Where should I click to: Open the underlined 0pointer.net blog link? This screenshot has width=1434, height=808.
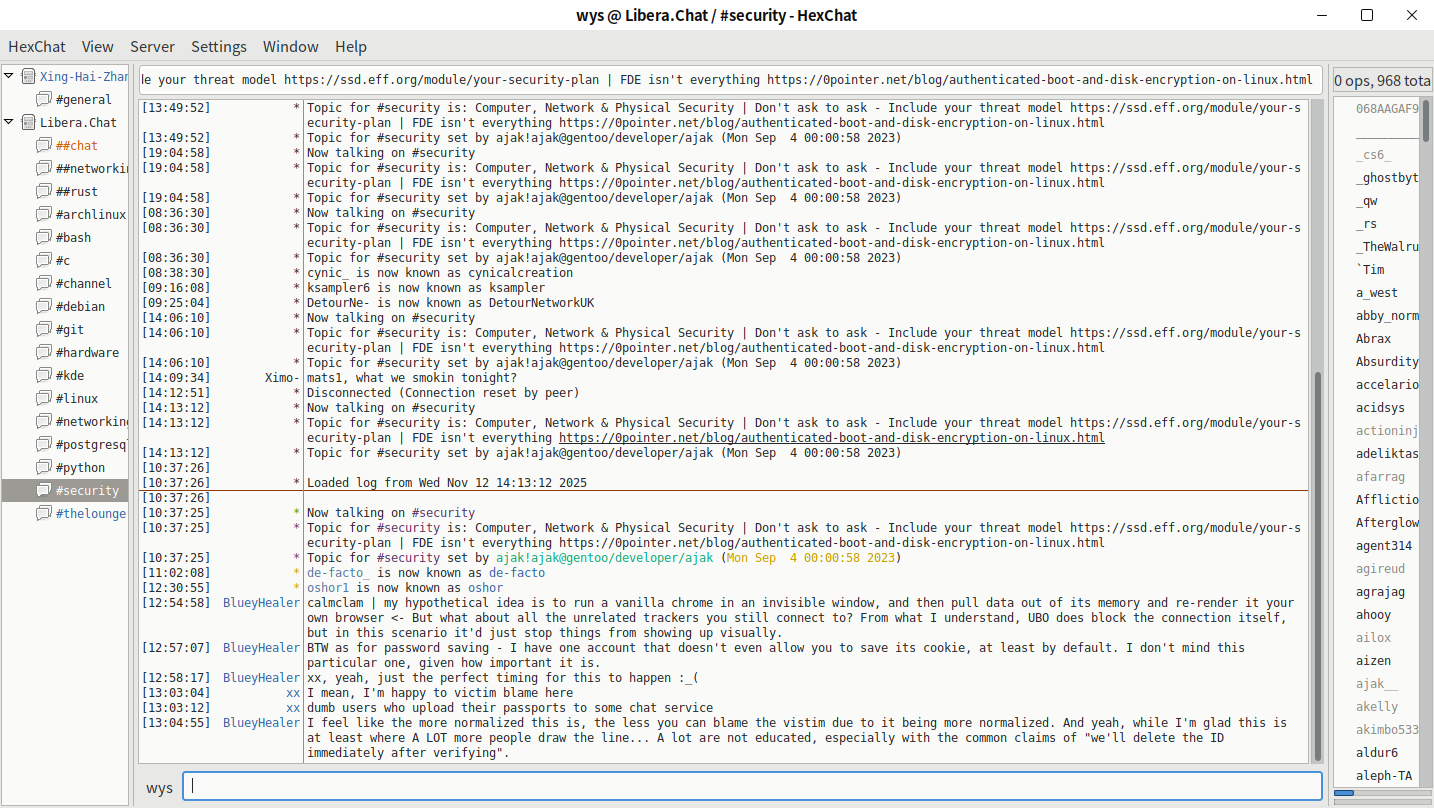pyautogui.click(x=831, y=438)
